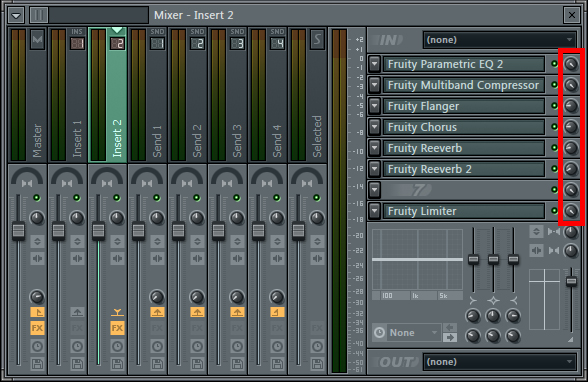Screen dimensions: 588x382
Task: Open the mixer options menu arrow
Action: 16,15
